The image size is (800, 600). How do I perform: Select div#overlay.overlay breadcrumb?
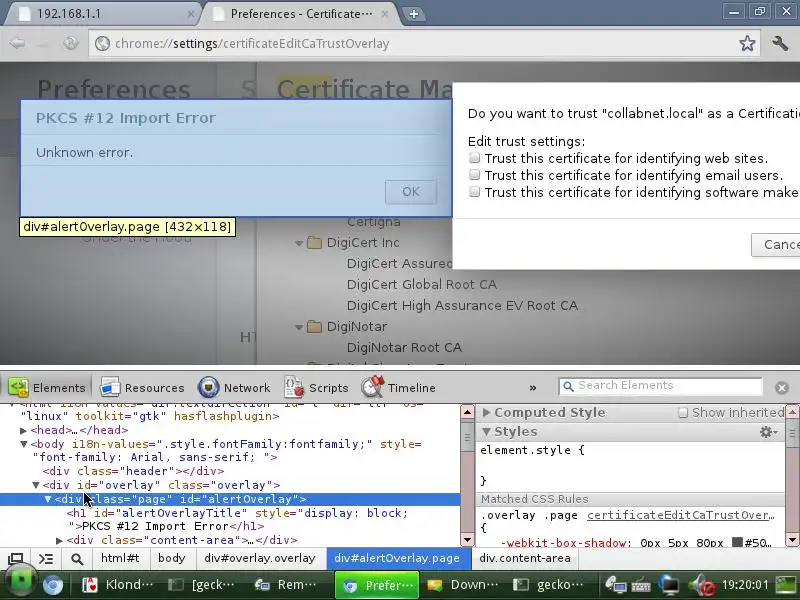[260, 558]
